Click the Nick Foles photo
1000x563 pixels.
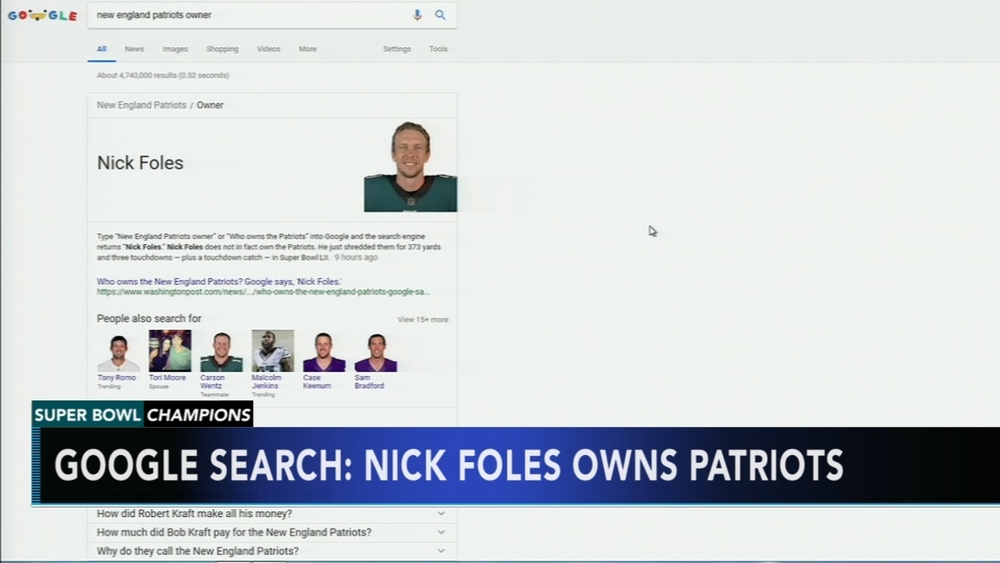click(x=410, y=167)
